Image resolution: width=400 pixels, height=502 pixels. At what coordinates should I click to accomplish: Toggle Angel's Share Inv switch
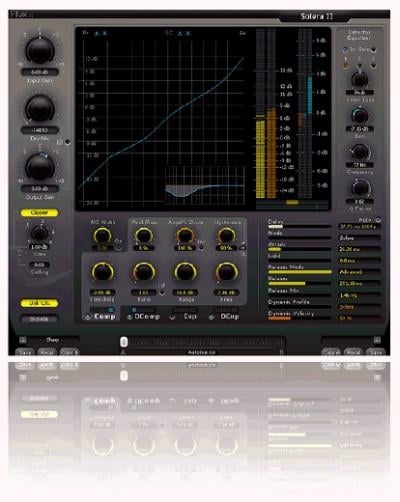pos(201,247)
